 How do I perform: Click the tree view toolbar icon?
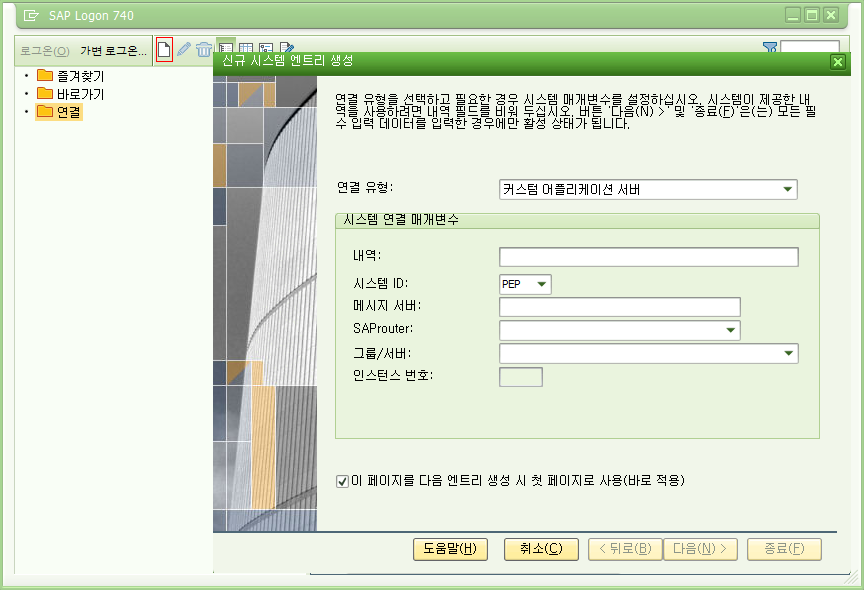coord(266,48)
